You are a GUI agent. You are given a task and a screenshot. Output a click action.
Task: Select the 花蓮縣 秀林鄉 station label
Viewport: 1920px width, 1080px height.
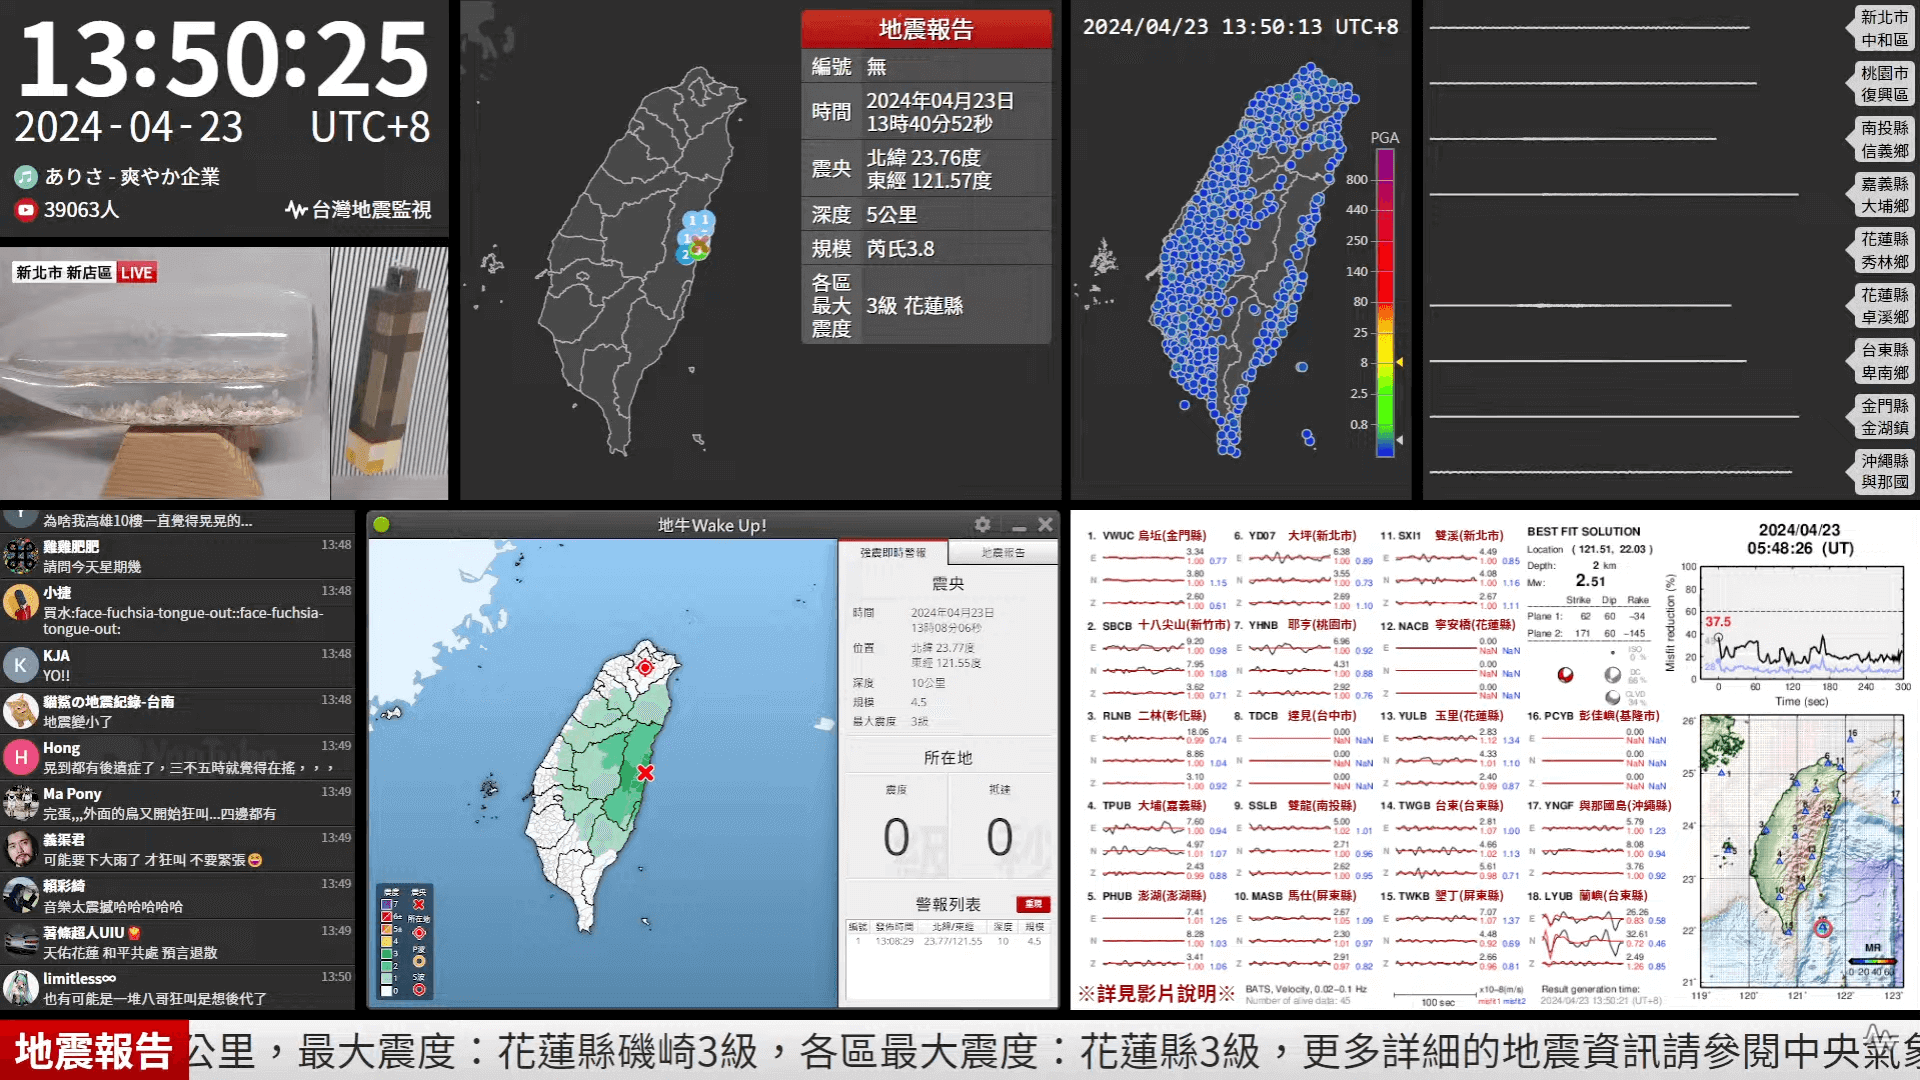(x=1884, y=251)
